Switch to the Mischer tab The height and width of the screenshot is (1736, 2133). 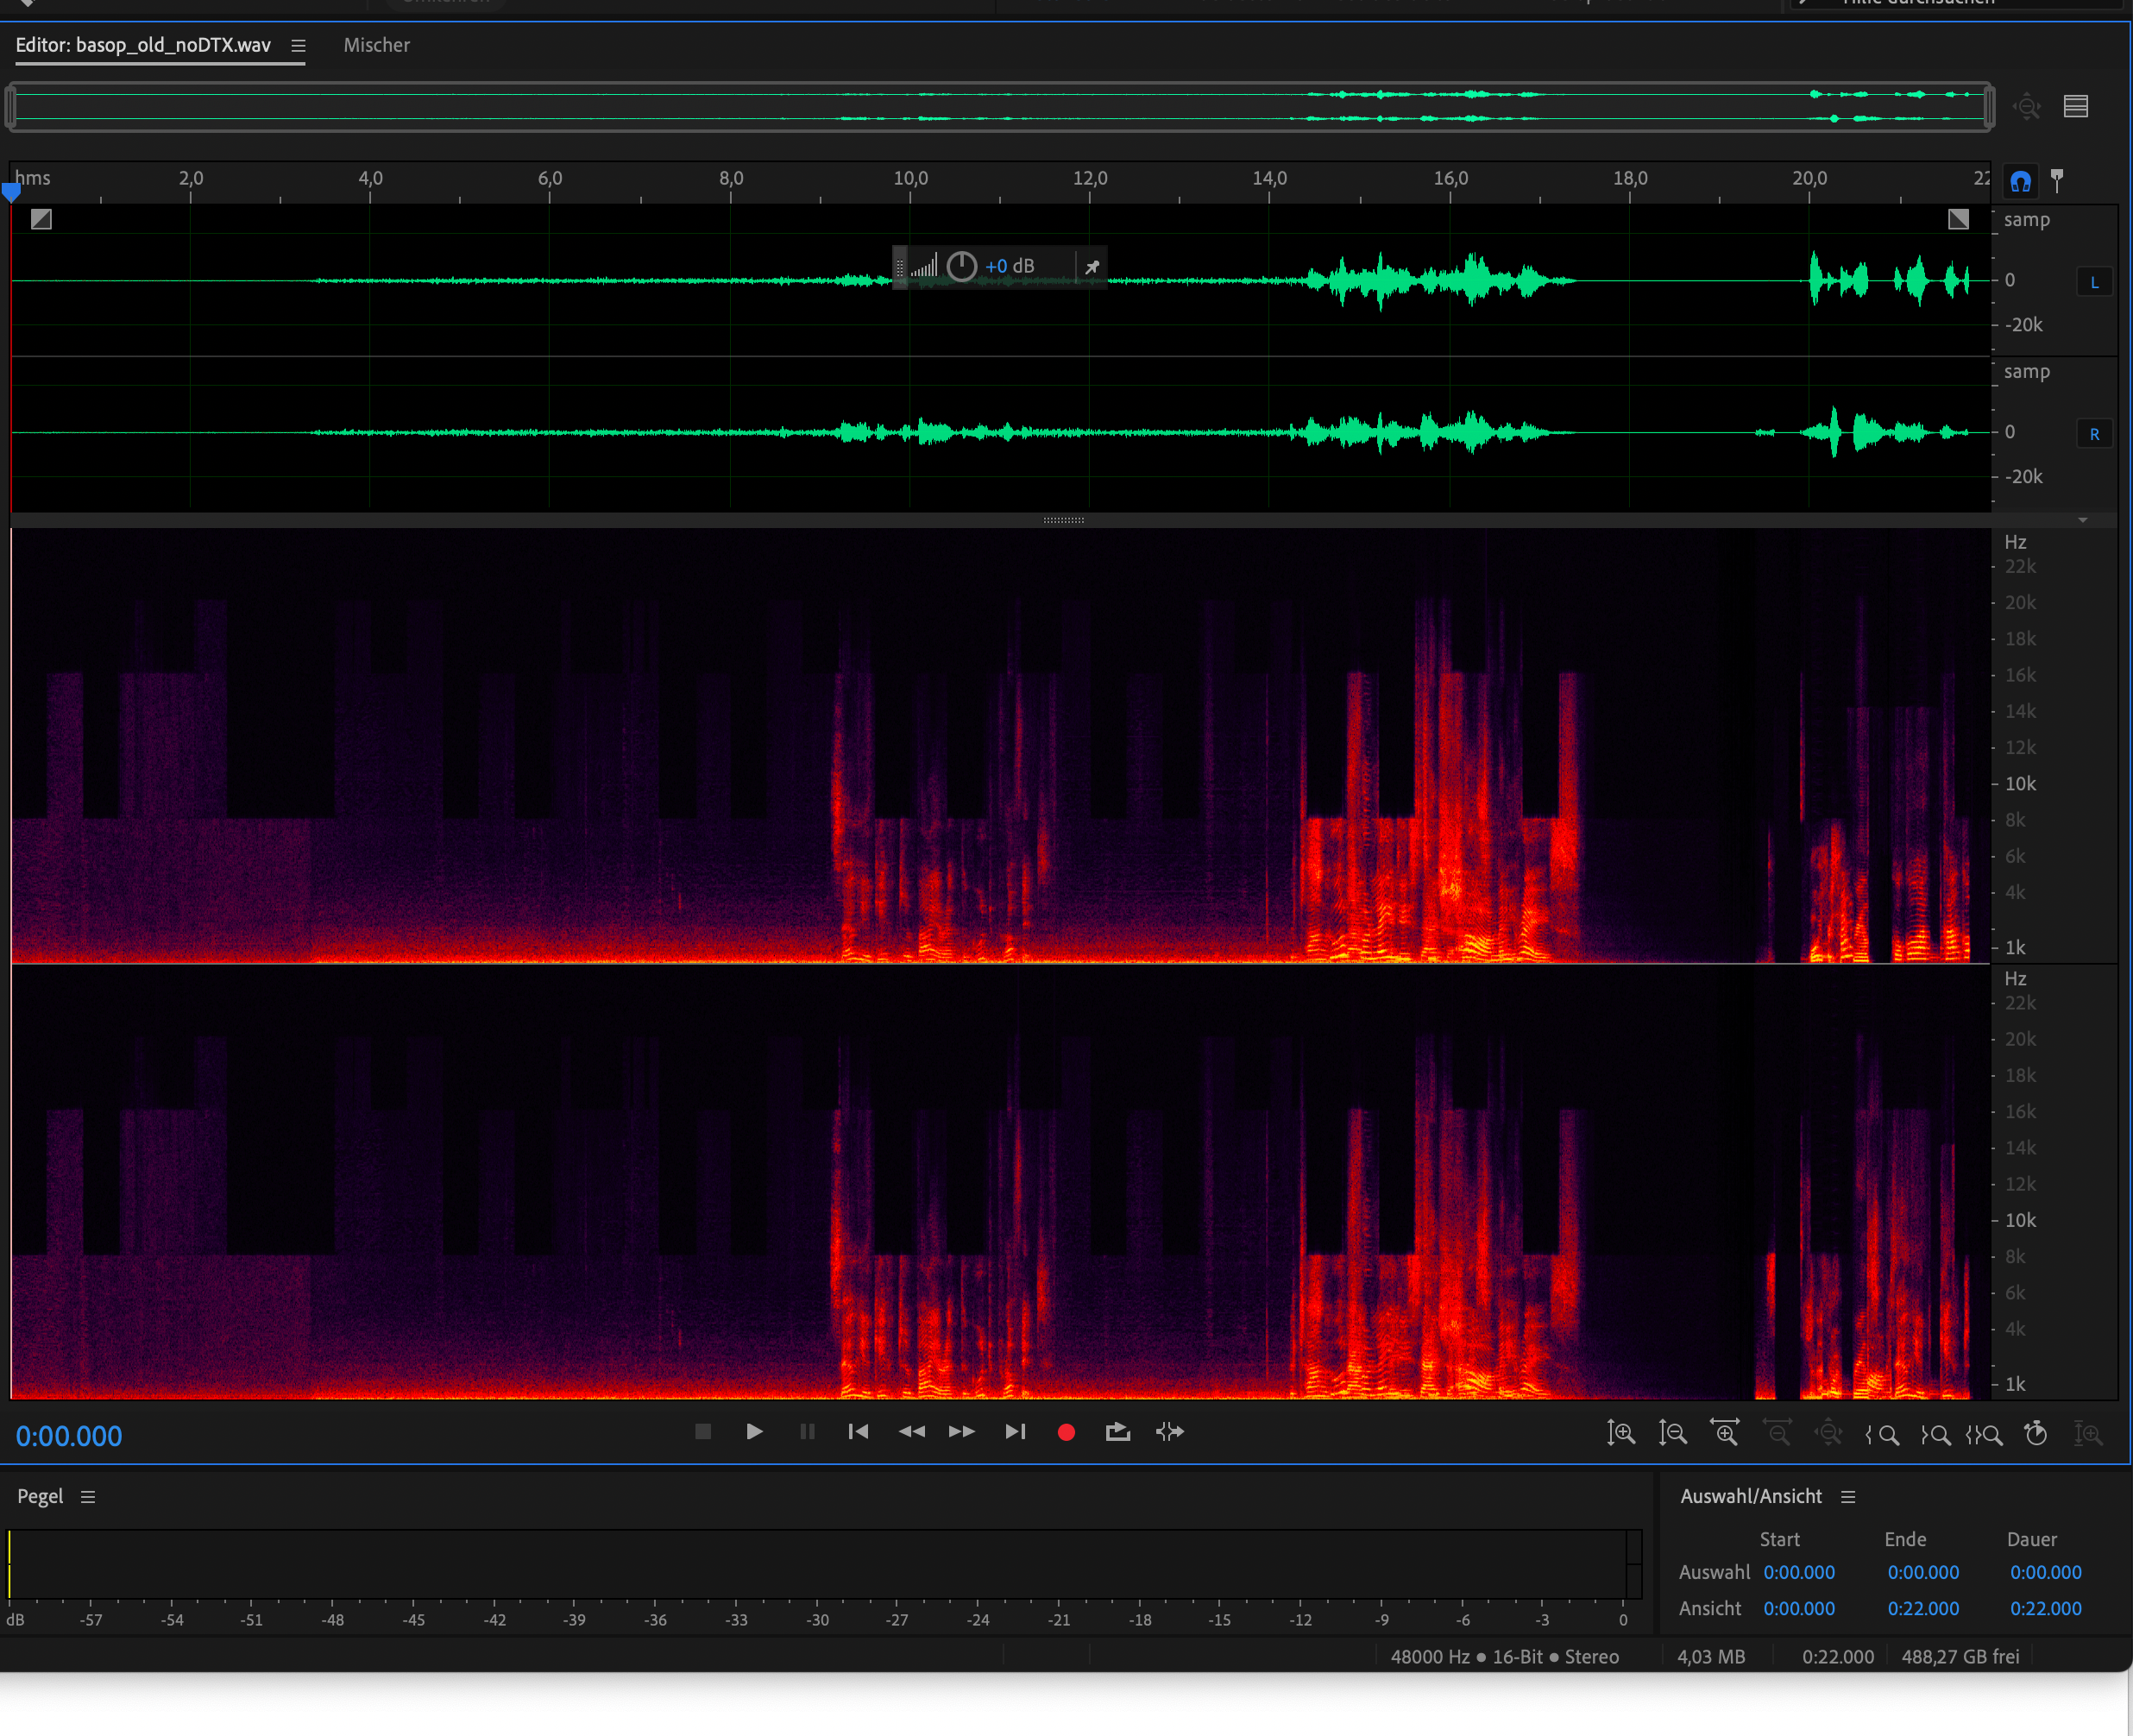coord(376,45)
